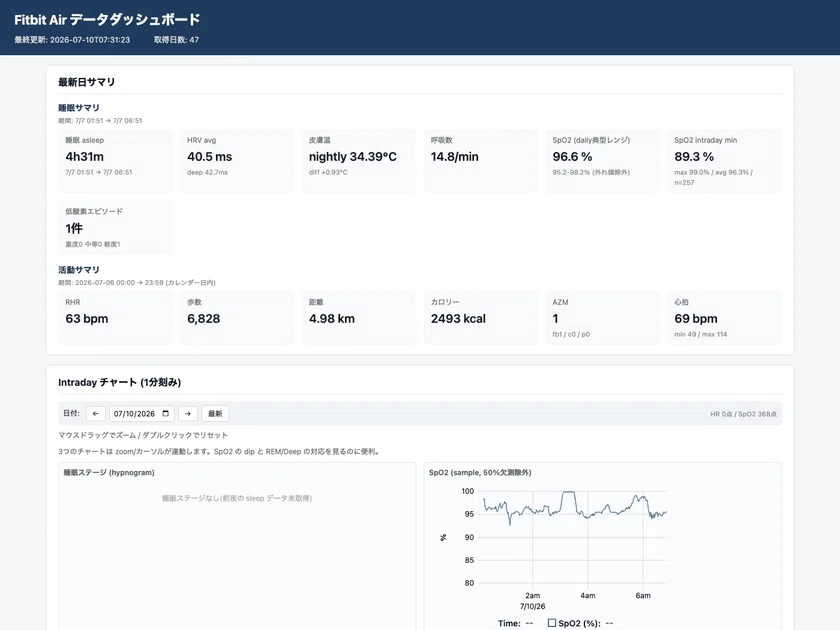Screen dimensions: 840x630
Task: Click nightly 34.39°C skin temperature value
Action: [352, 156]
